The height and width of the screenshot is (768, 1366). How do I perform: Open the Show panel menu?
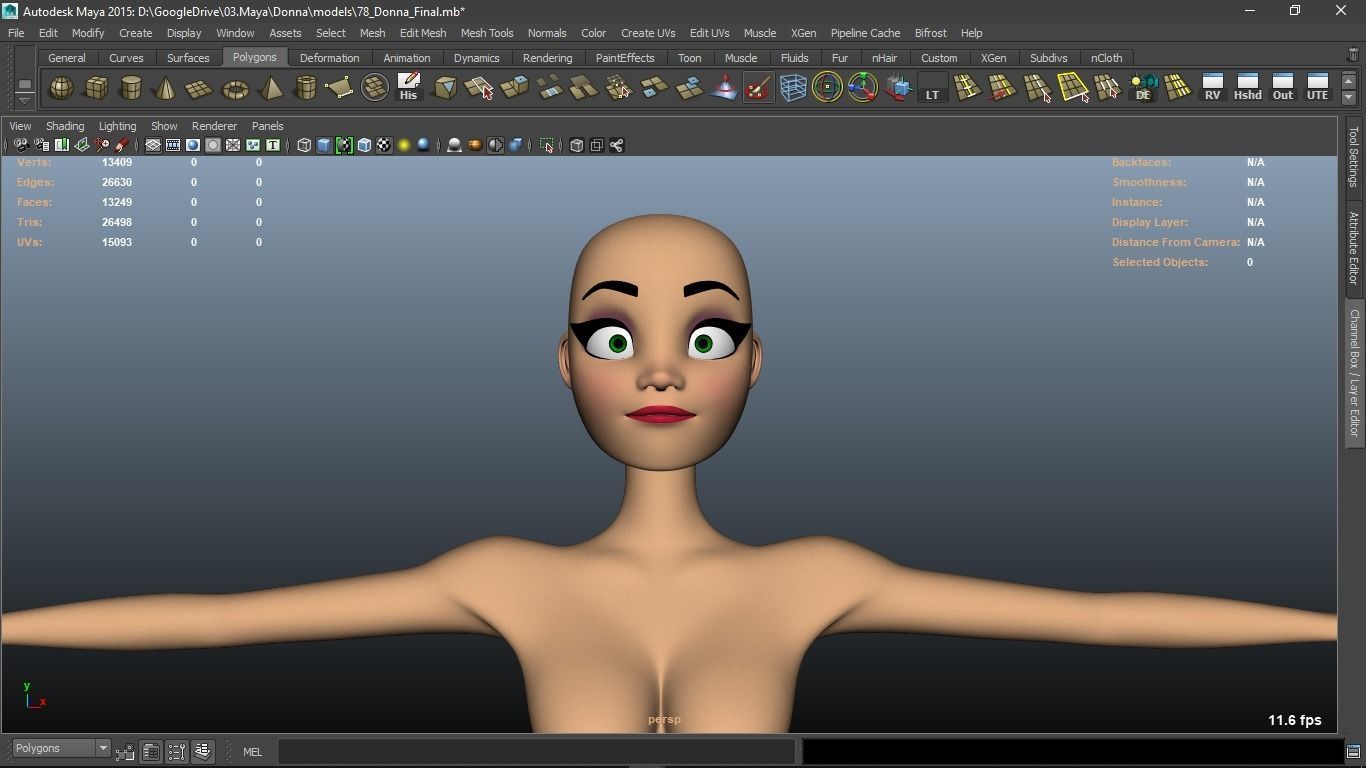coord(164,126)
